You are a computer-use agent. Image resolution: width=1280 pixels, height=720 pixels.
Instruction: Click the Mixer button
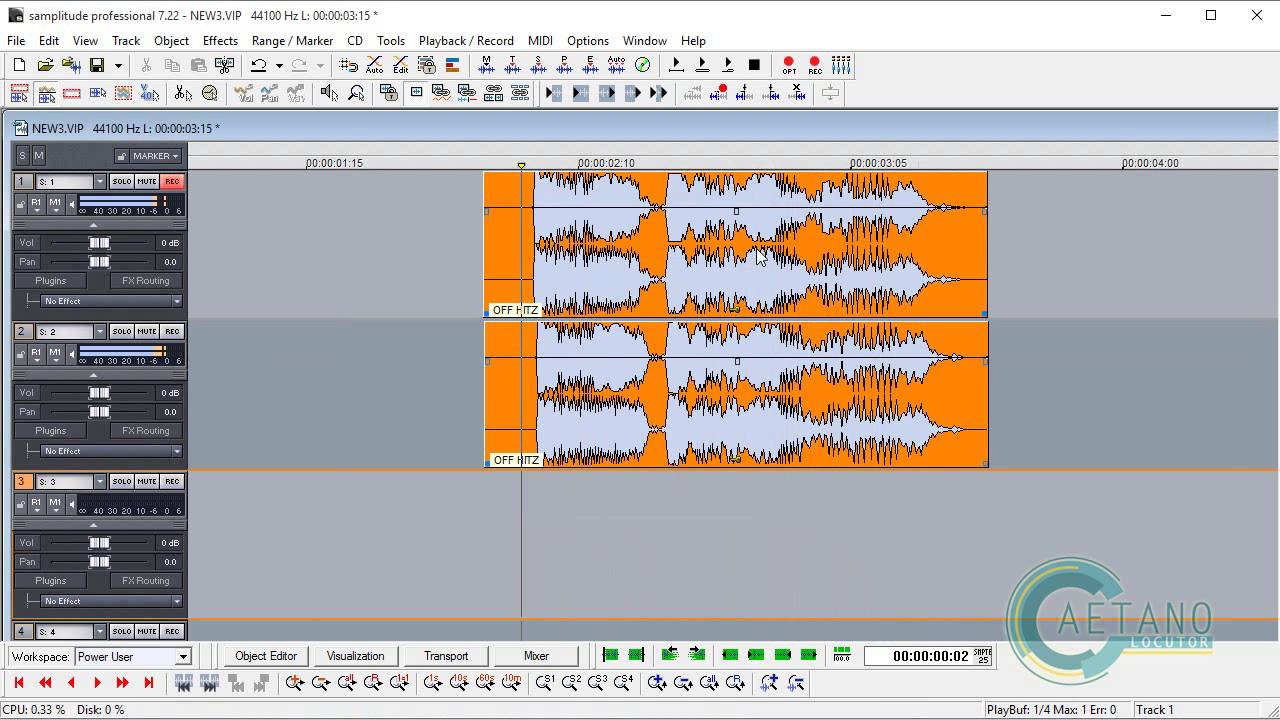[536, 656]
